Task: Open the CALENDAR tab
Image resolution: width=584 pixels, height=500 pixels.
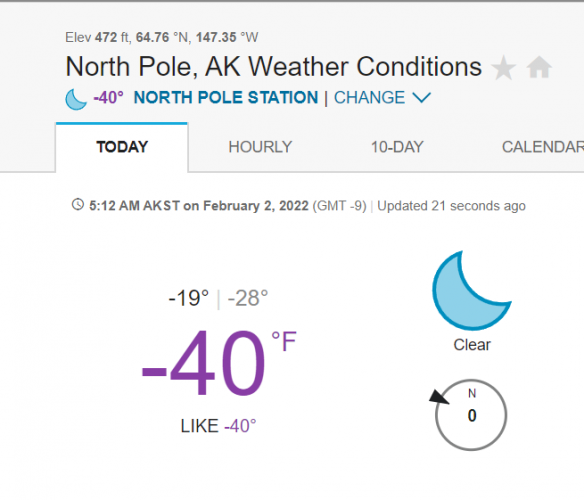Action: (x=543, y=147)
